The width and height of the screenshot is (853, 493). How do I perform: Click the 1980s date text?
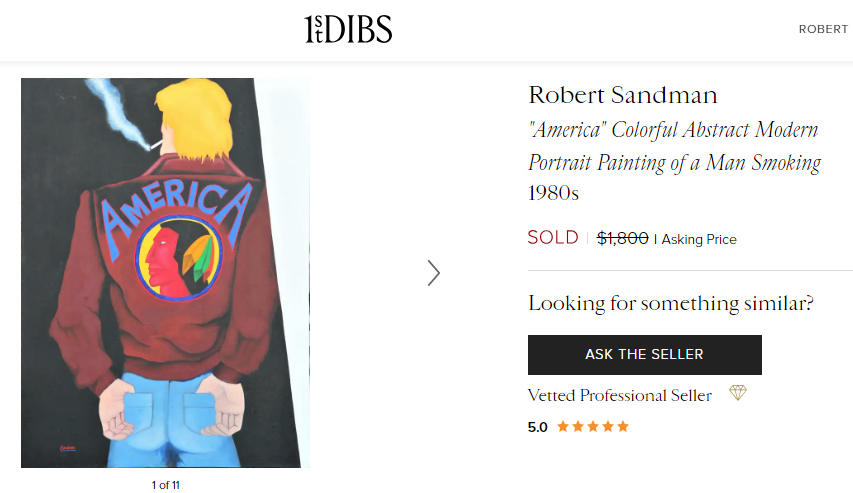pyautogui.click(x=554, y=192)
